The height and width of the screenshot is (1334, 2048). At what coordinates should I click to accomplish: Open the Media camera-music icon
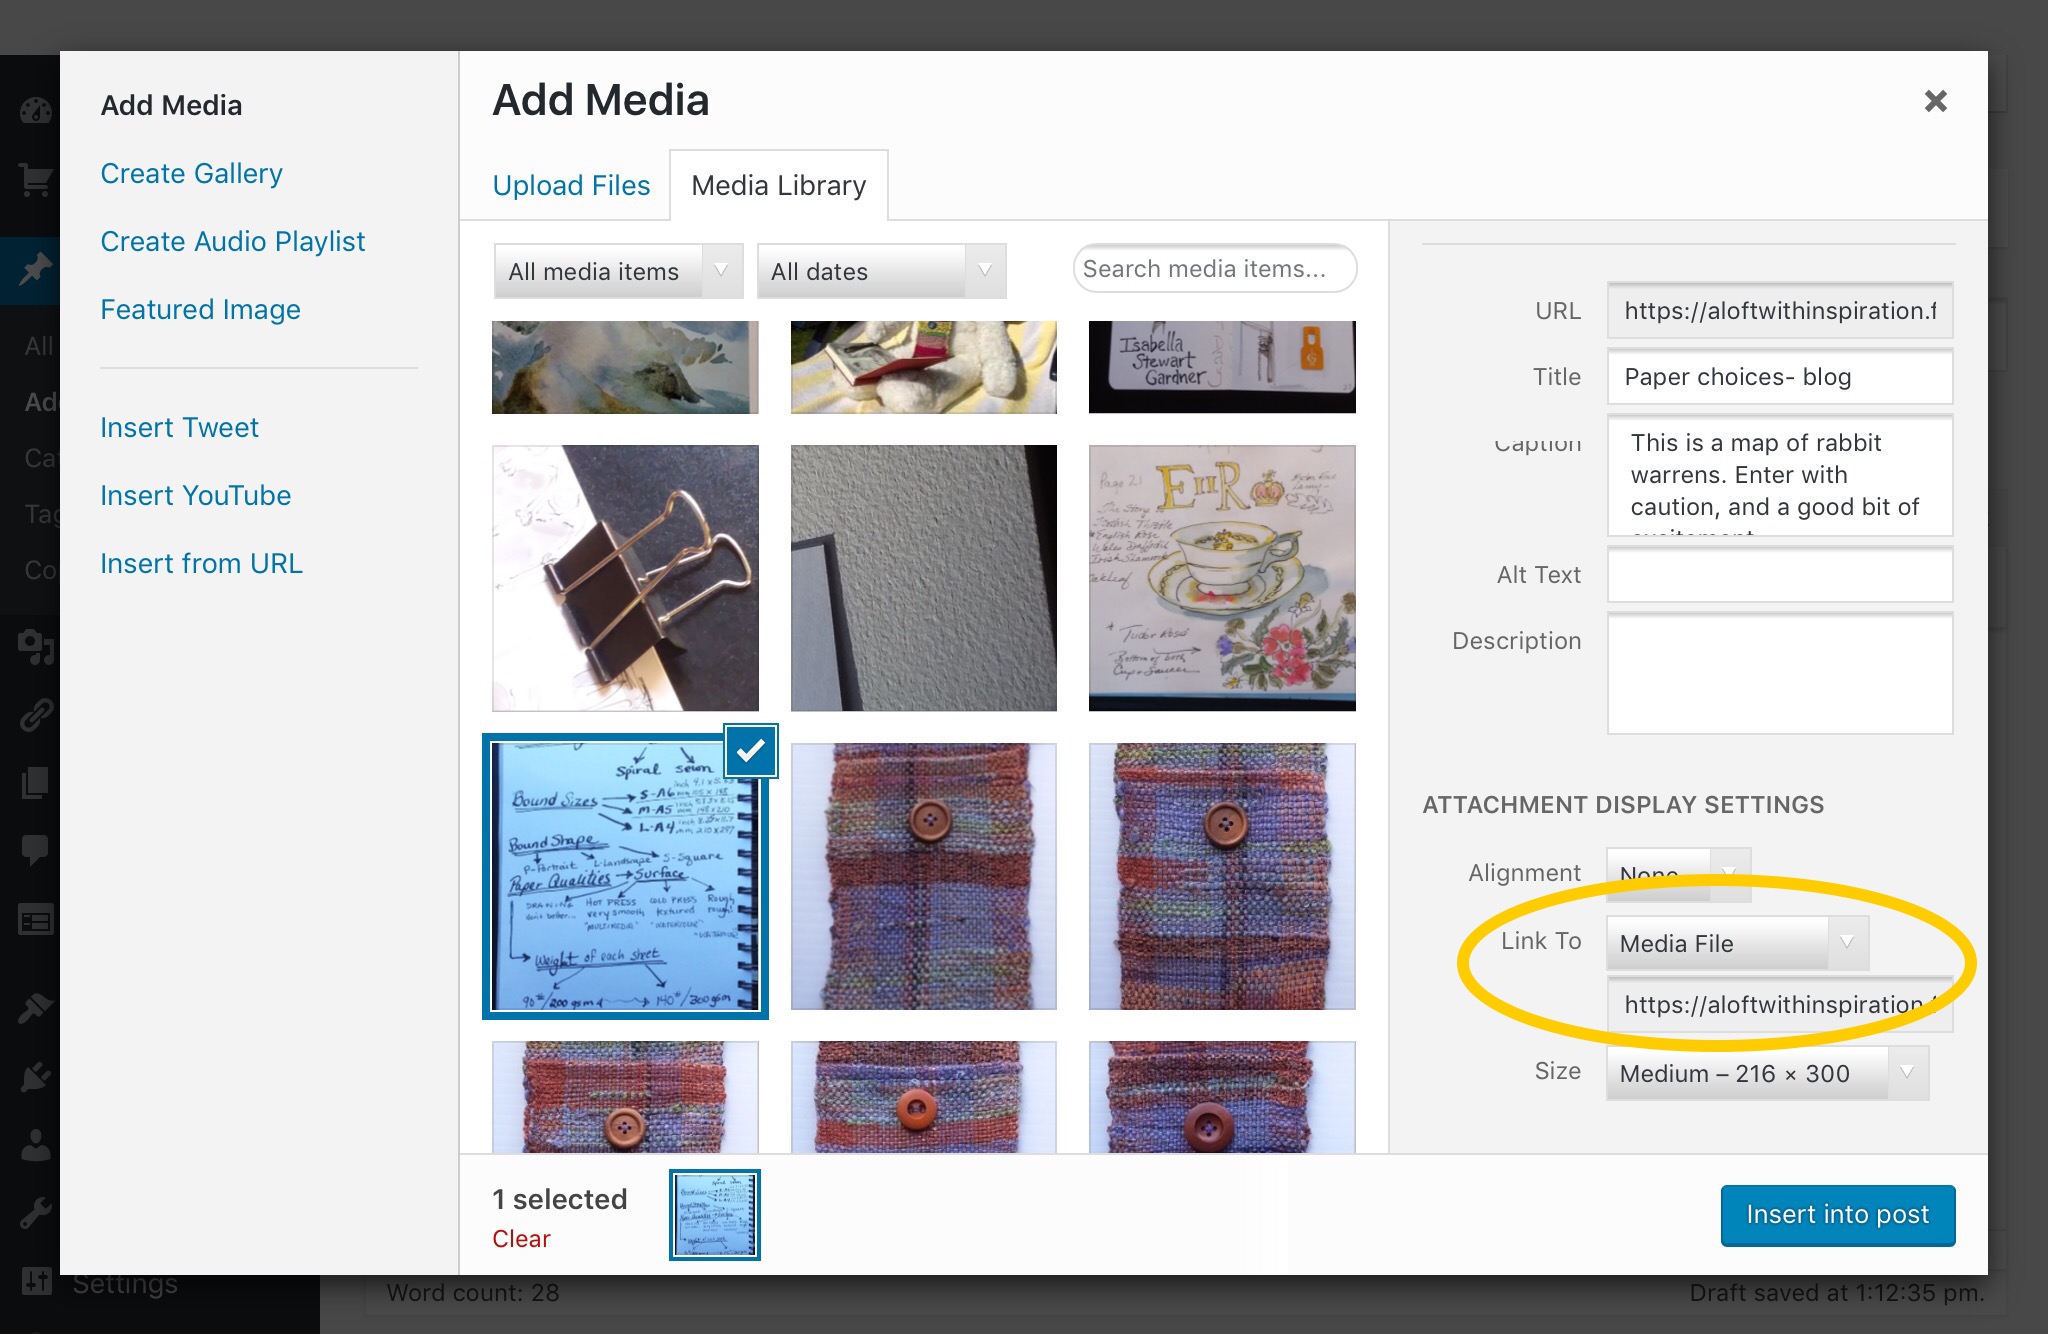pos(34,647)
